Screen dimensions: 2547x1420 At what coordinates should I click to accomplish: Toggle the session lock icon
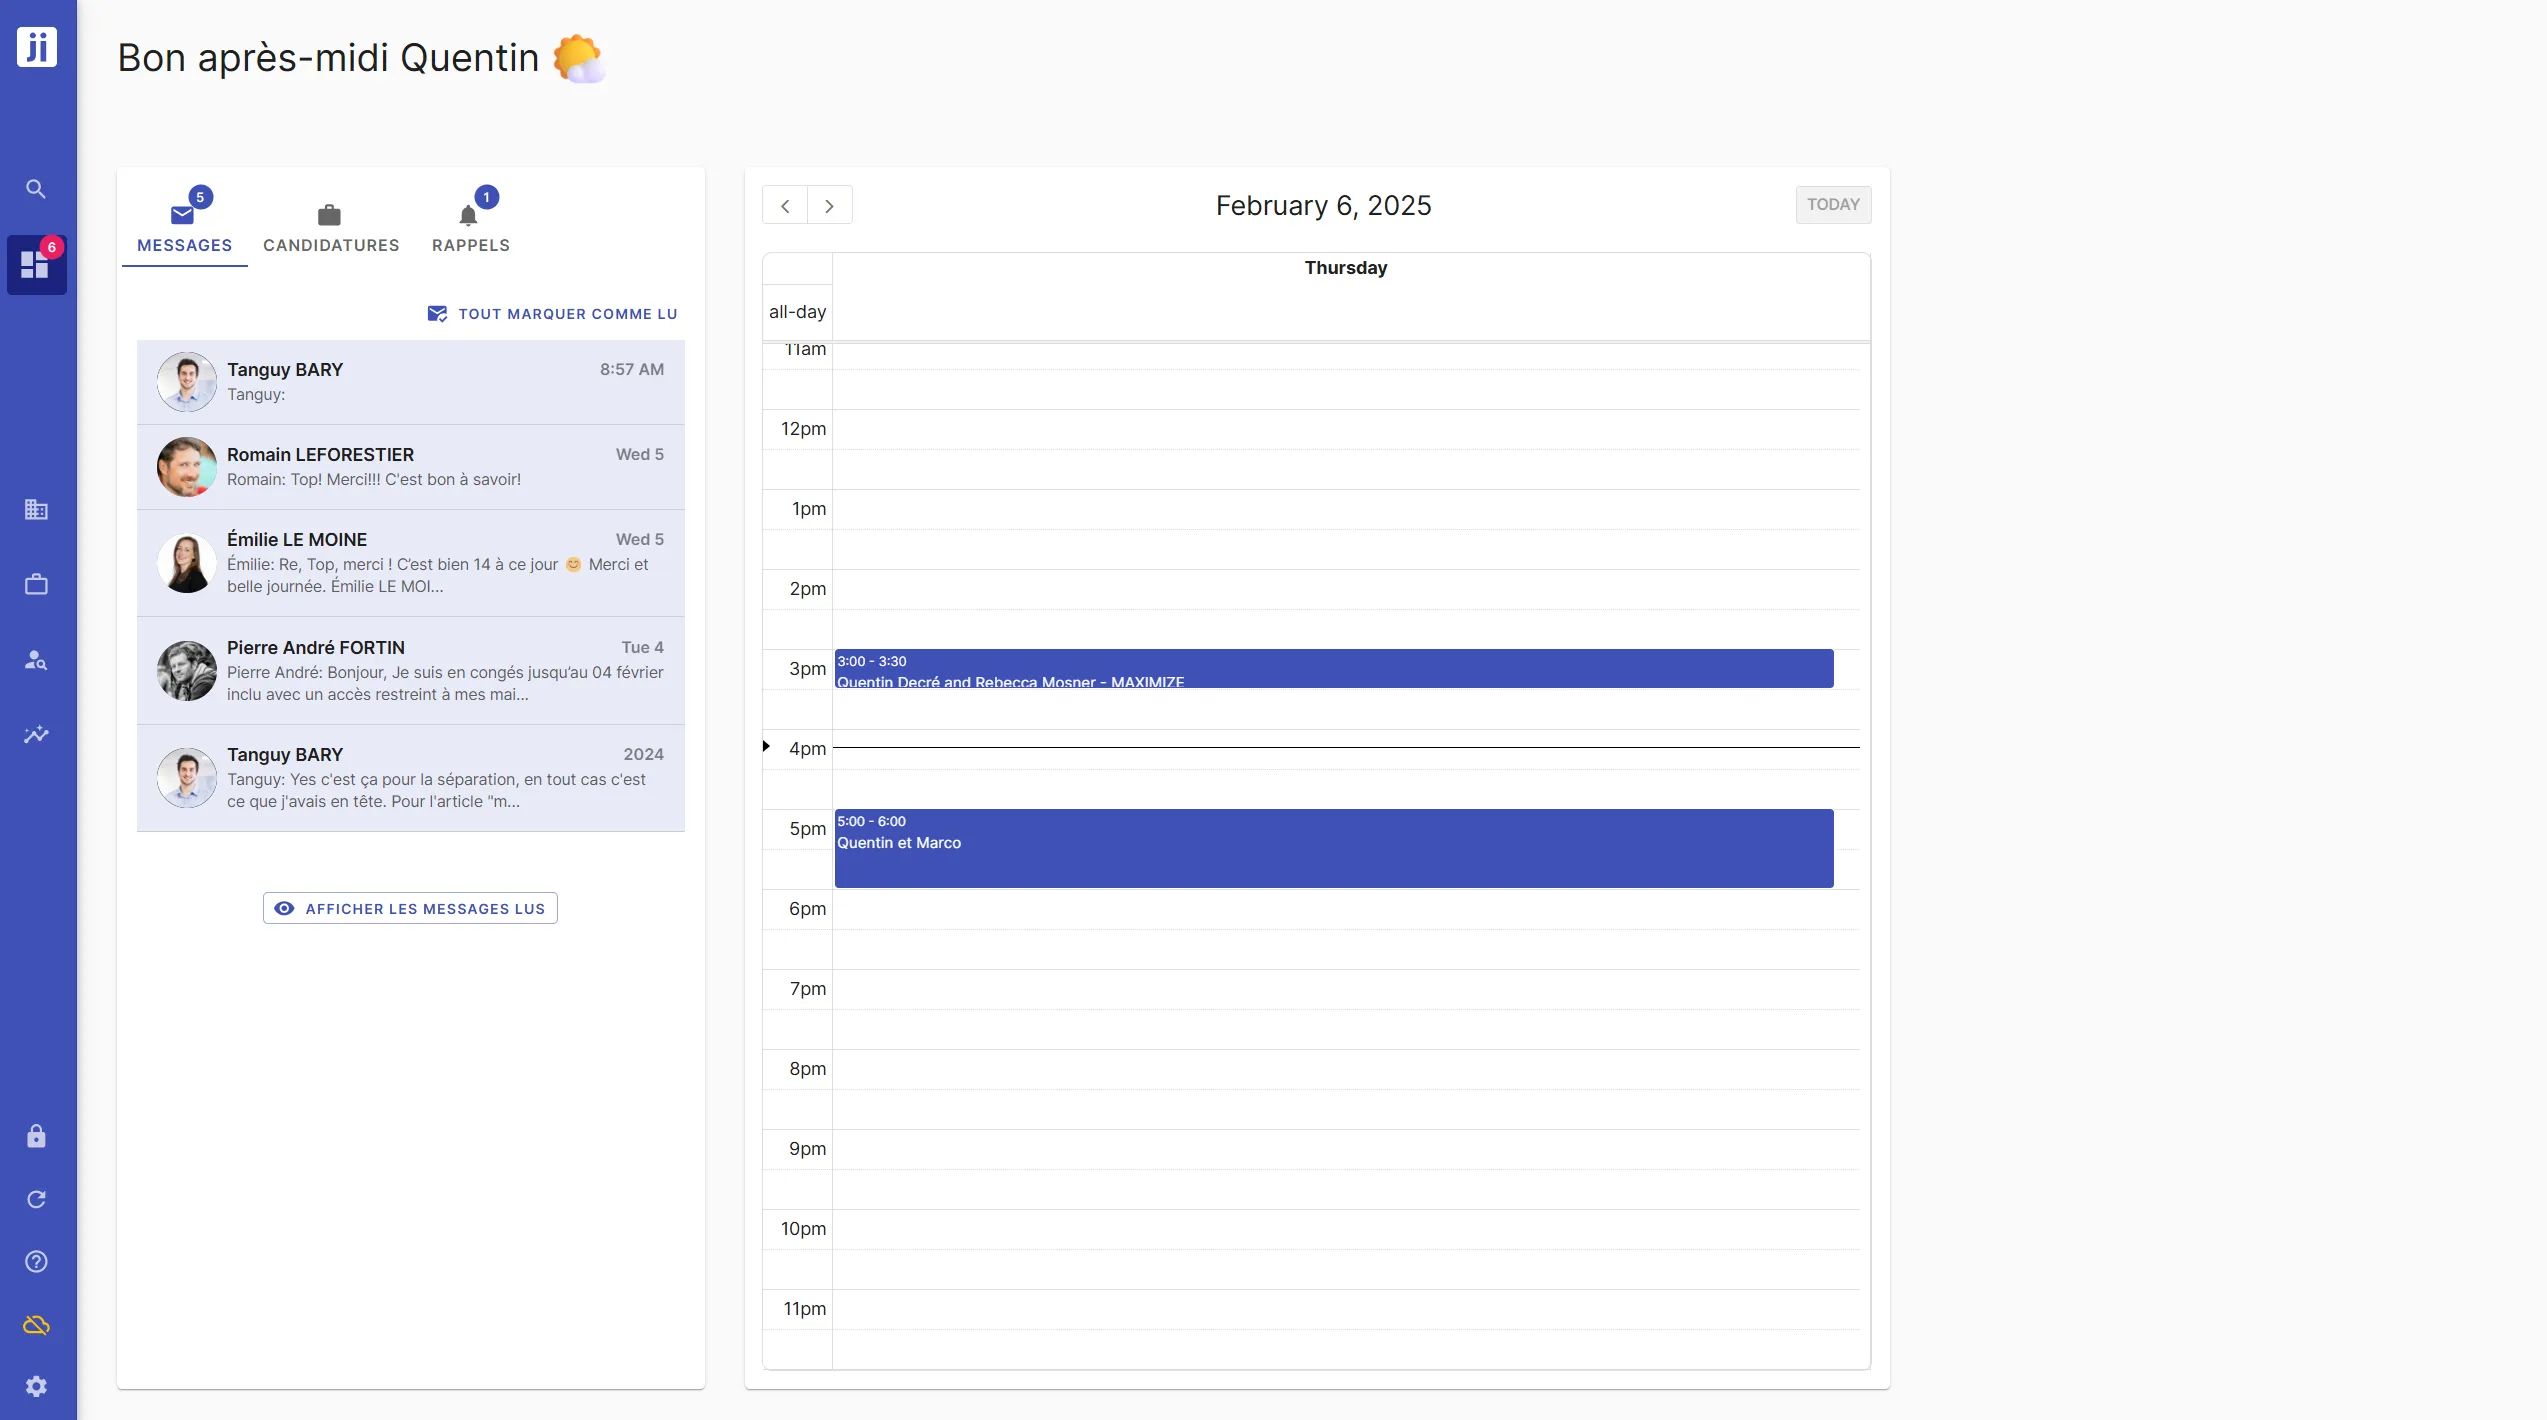[x=36, y=1136]
